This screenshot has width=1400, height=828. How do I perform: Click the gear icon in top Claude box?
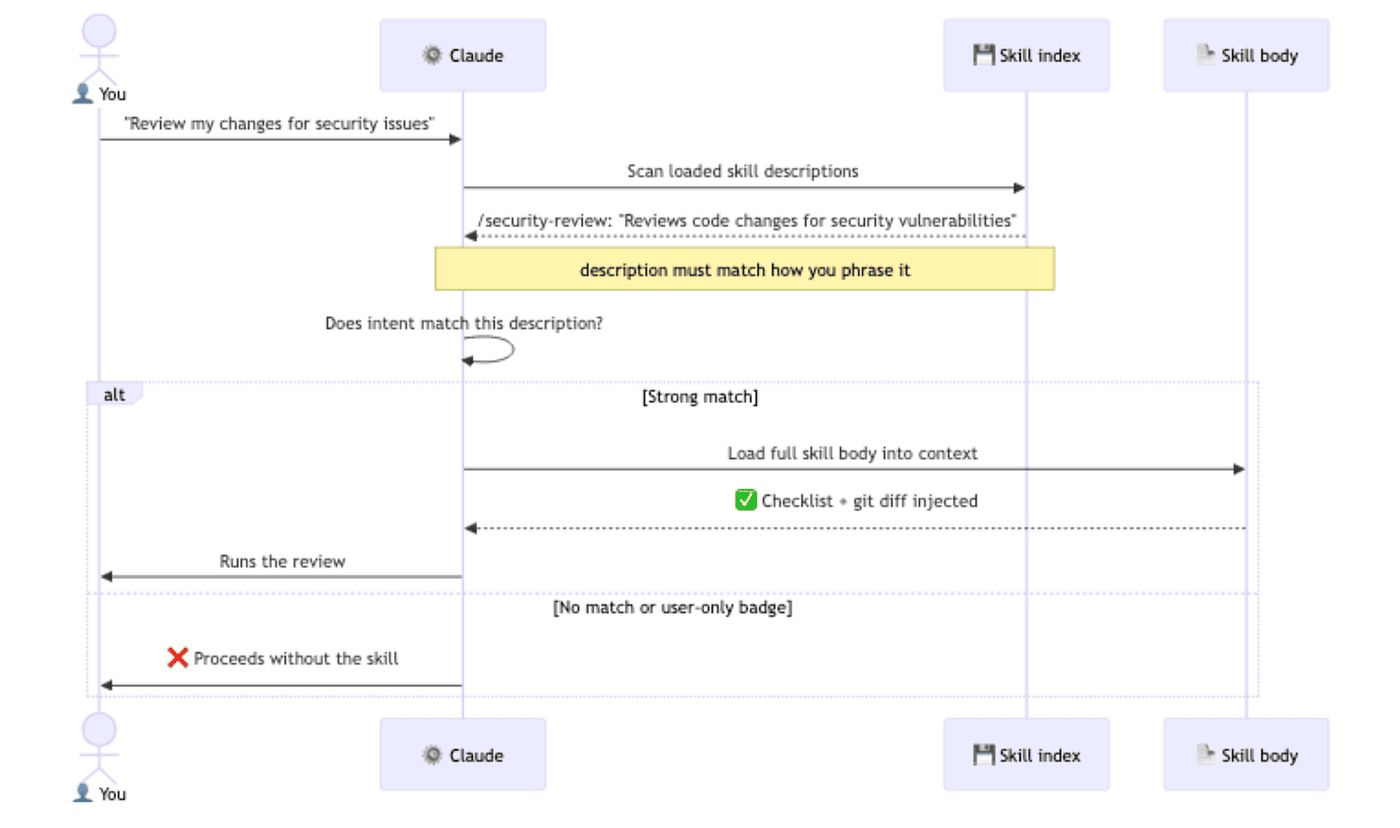click(x=432, y=56)
